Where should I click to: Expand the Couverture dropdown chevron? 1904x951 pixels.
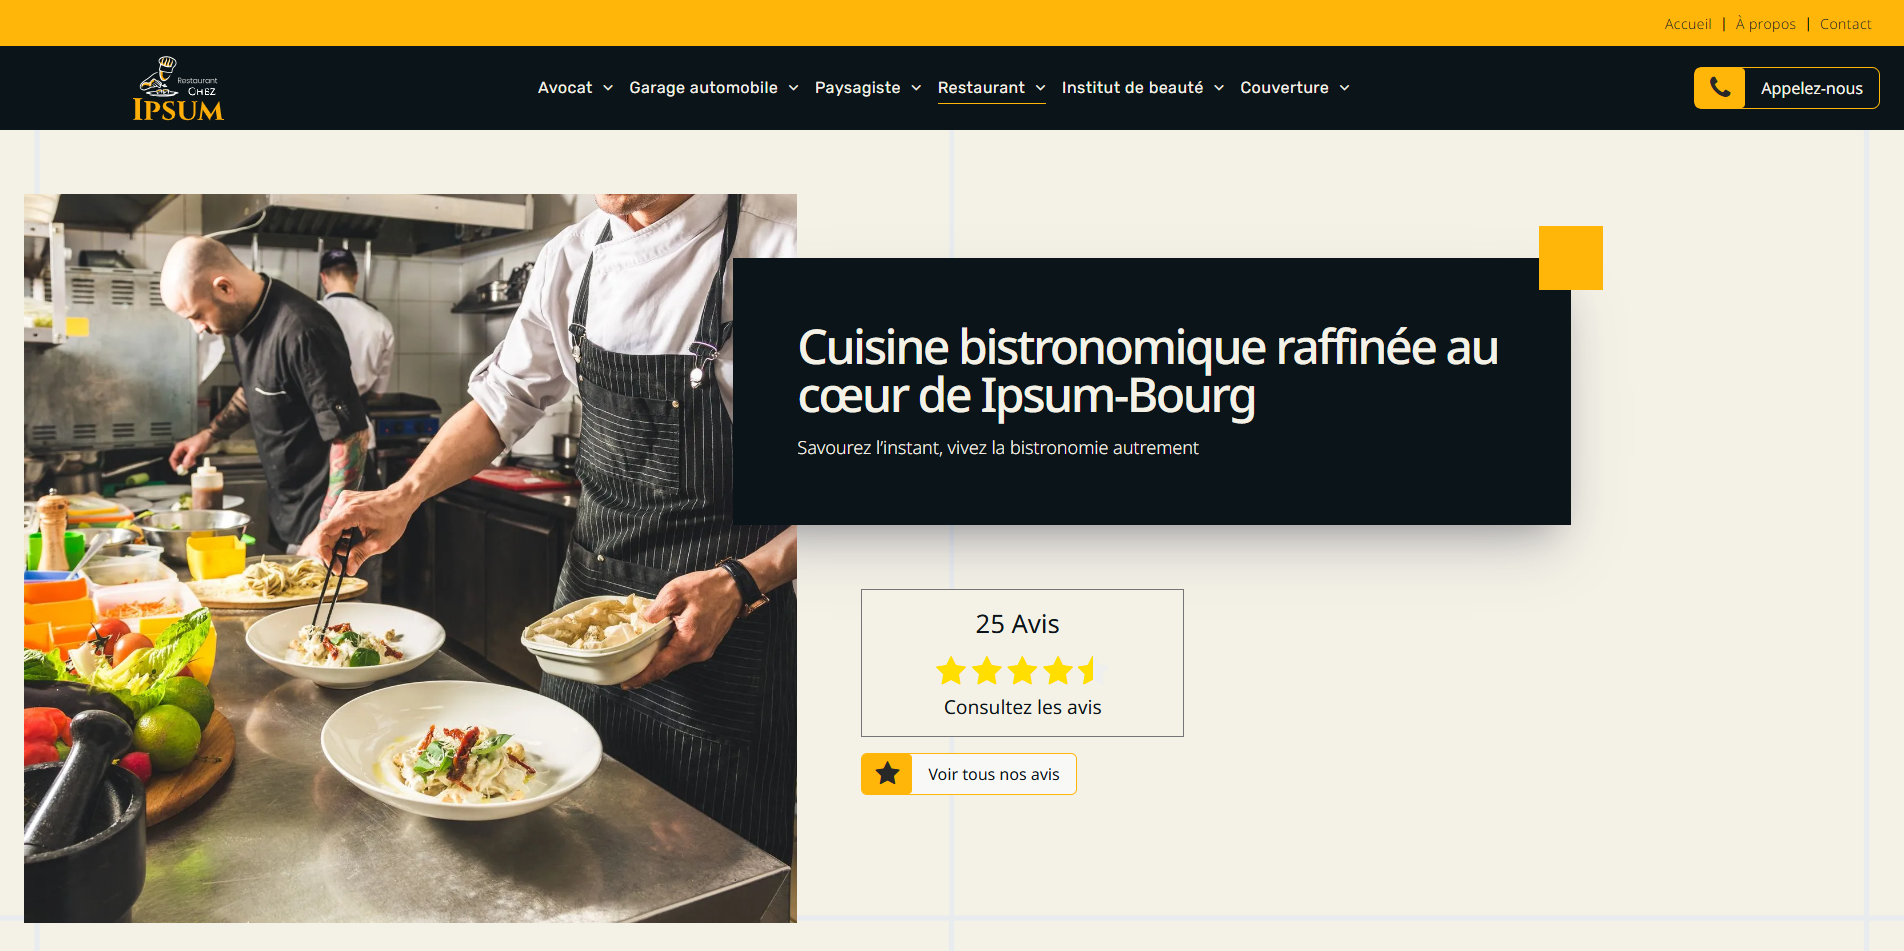click(x=1344, y=88)
